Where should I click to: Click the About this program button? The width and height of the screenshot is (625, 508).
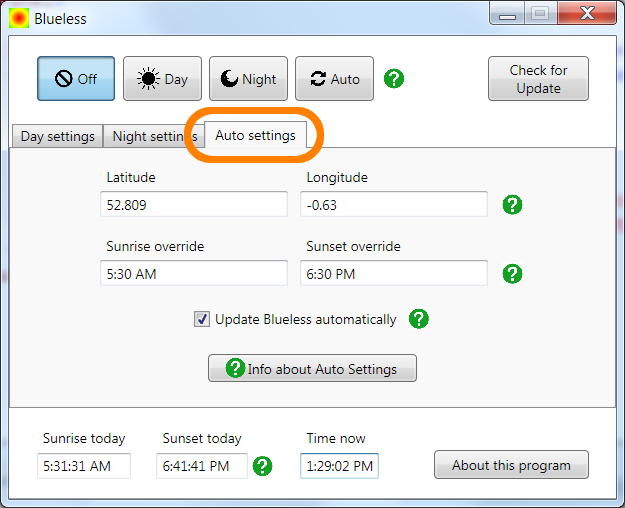pyautogui.click(x=511, y=465)
